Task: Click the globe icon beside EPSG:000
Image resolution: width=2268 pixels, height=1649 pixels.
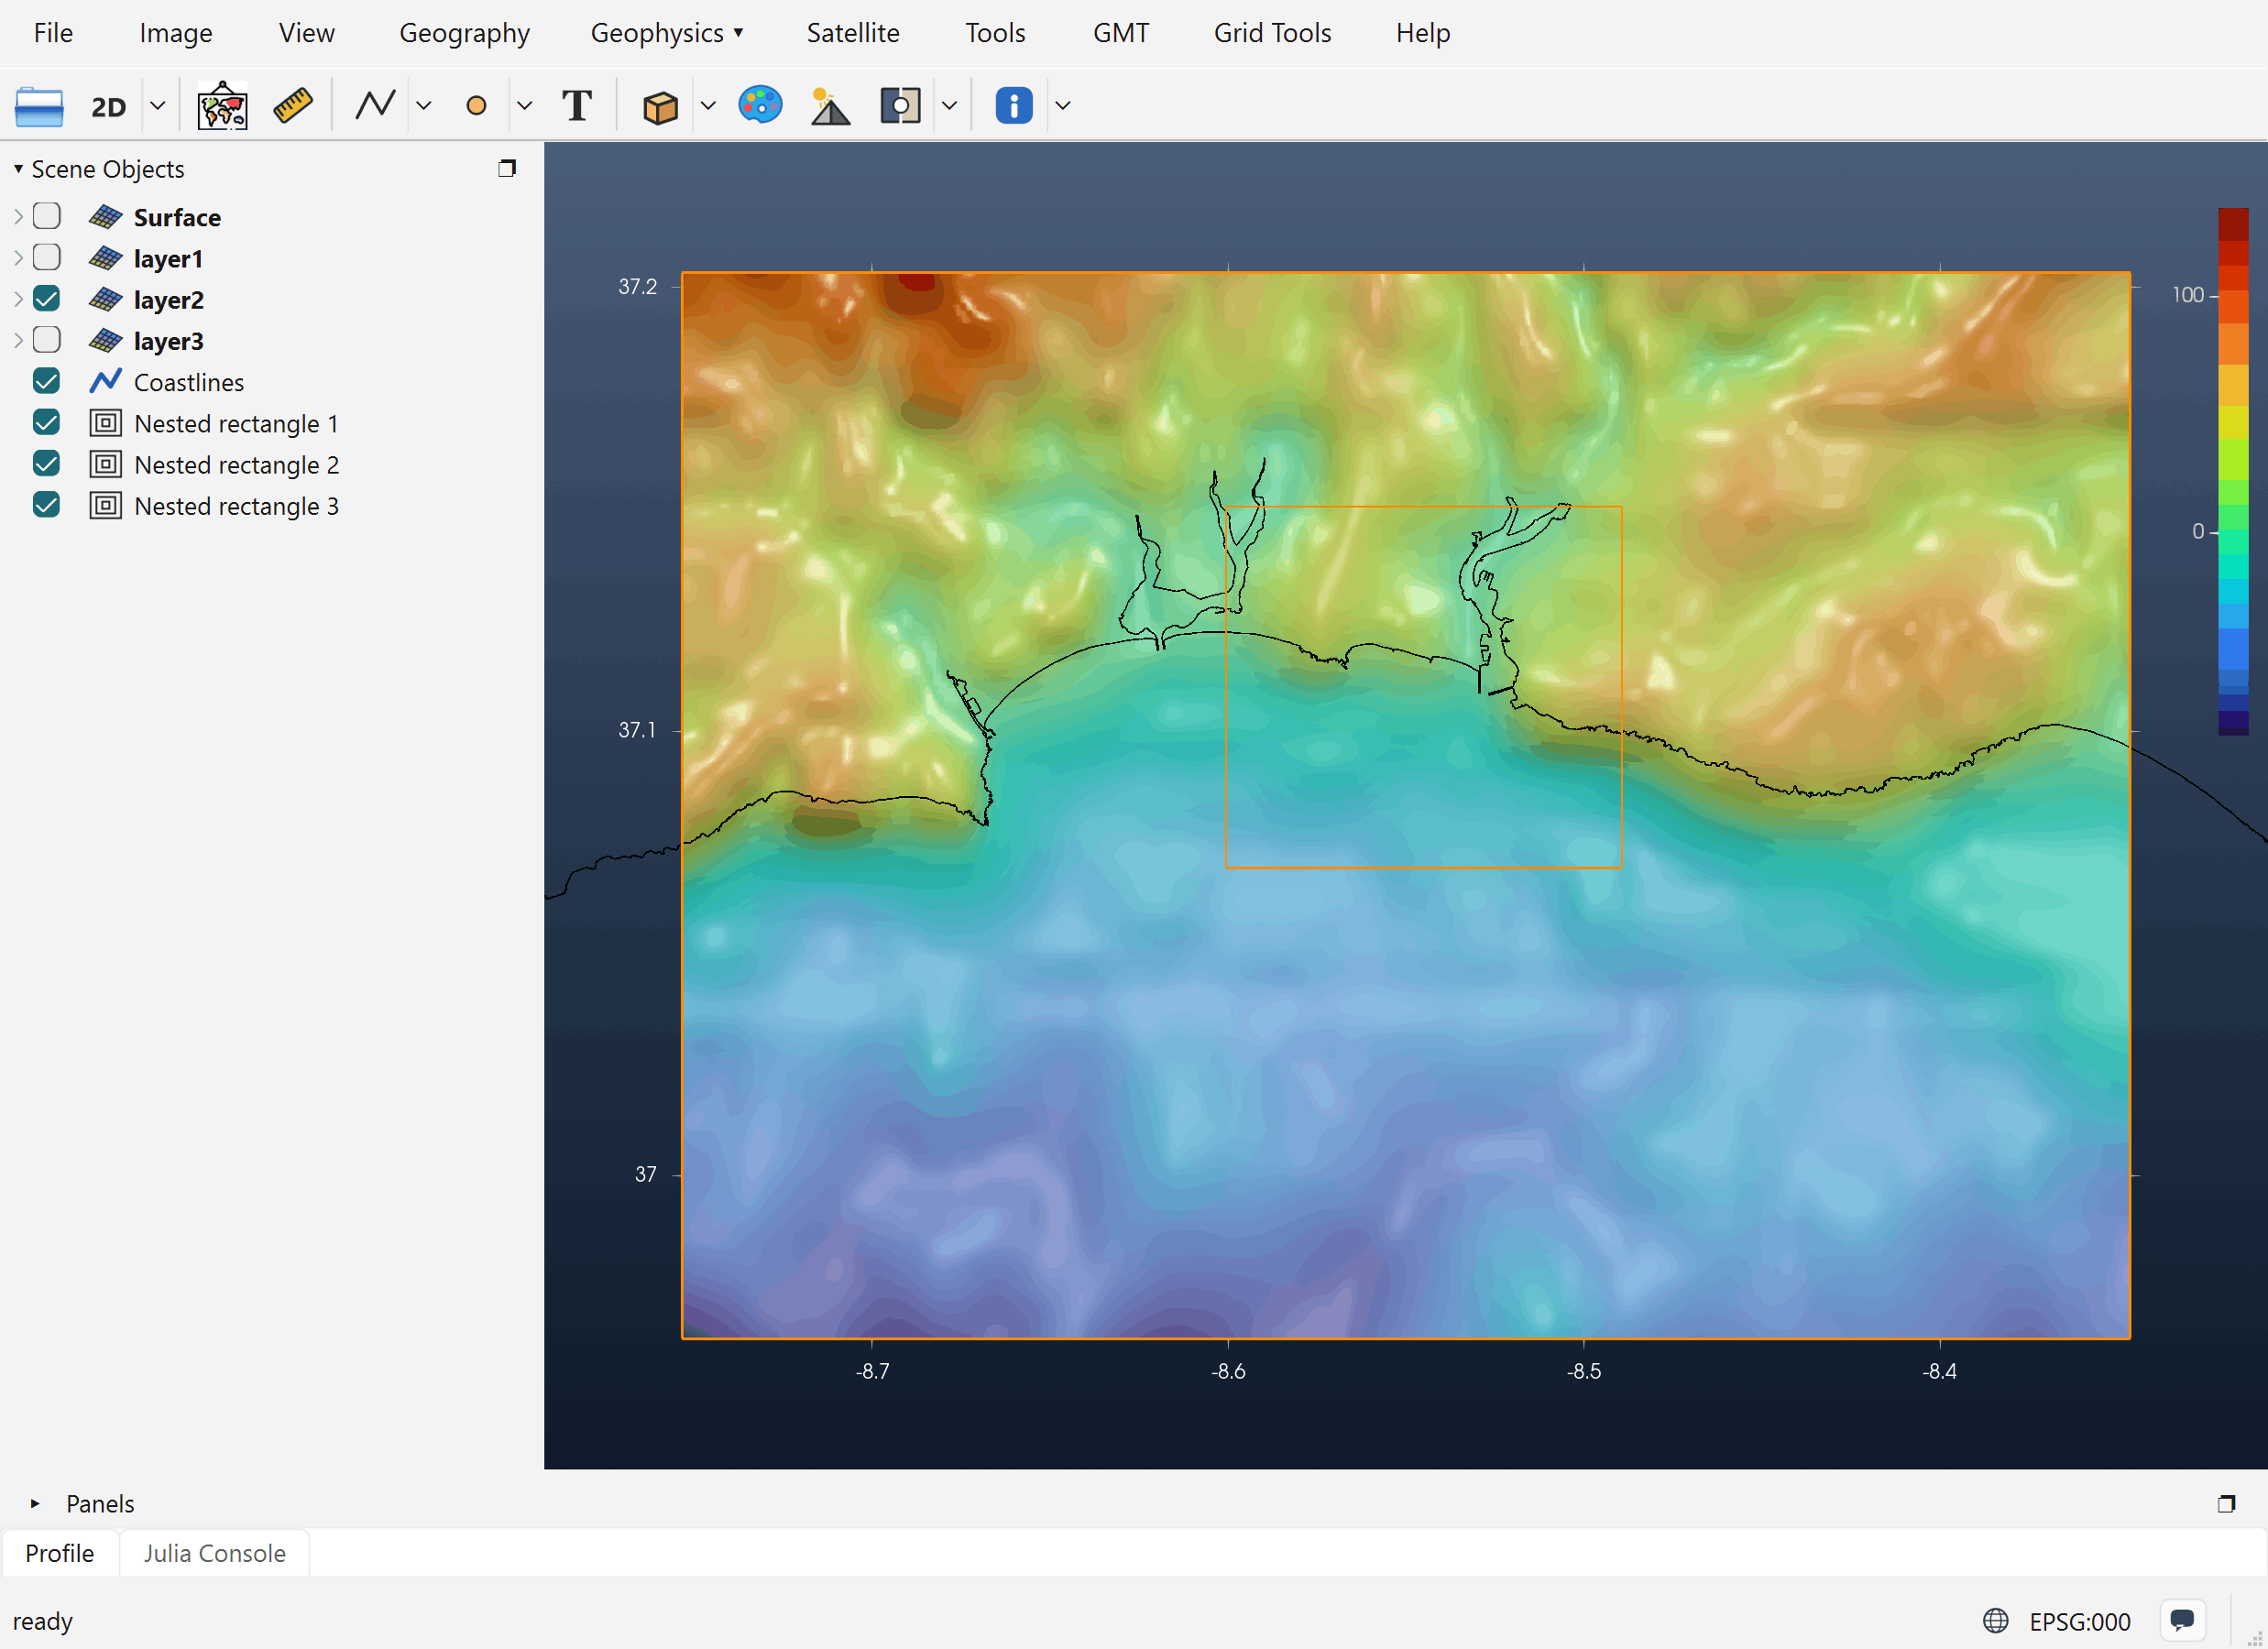Action: pyautogui.click(x=1995, y=1620)
